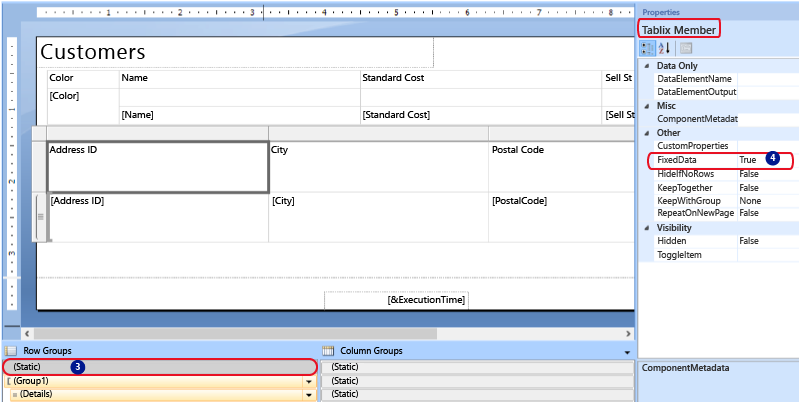Click the Categorized view icon in Properties
Image resolution: width=799 pixels, height=402 pixels.
point(648,48)
